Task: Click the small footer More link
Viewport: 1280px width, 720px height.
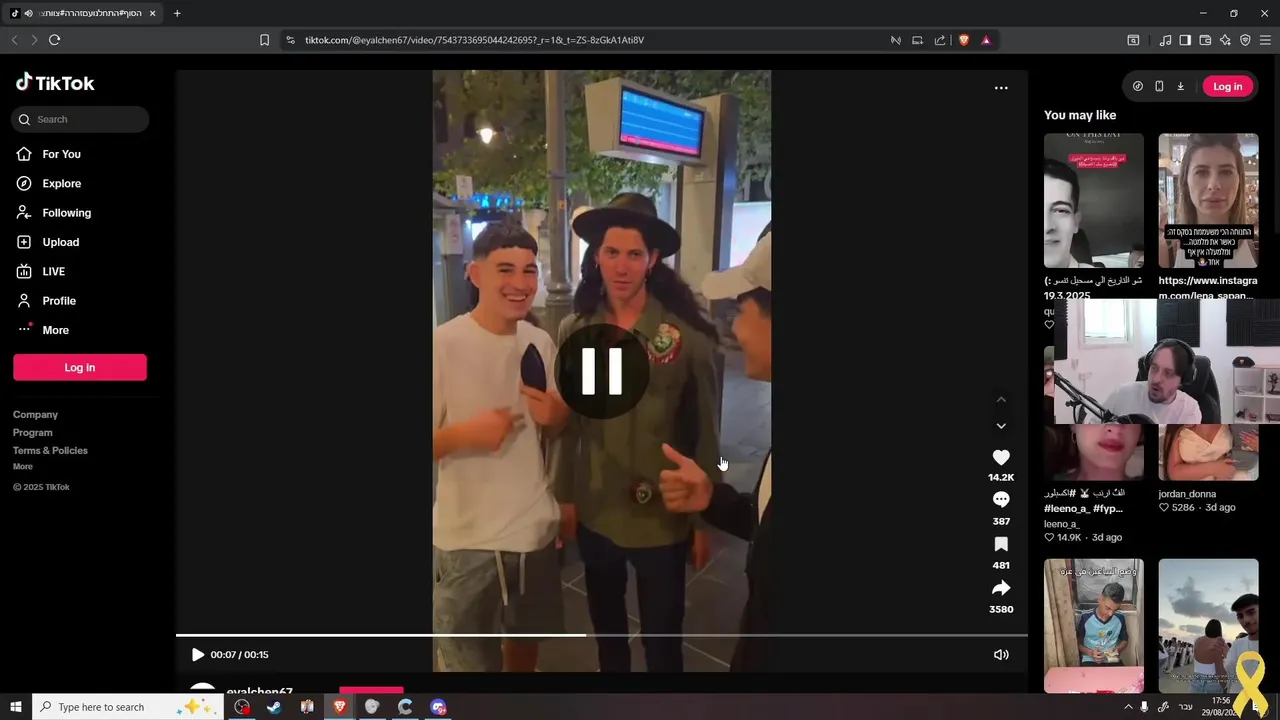Action: [x=23, y=466]
